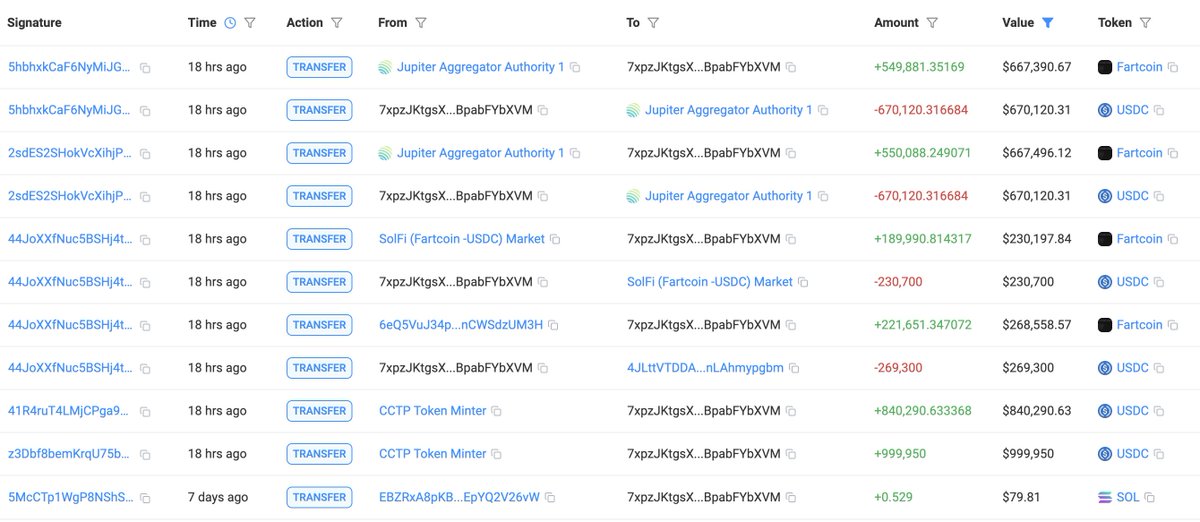Open the To column filter
This screenshot has height=522, width=1200.
click(x=653, y=23)
